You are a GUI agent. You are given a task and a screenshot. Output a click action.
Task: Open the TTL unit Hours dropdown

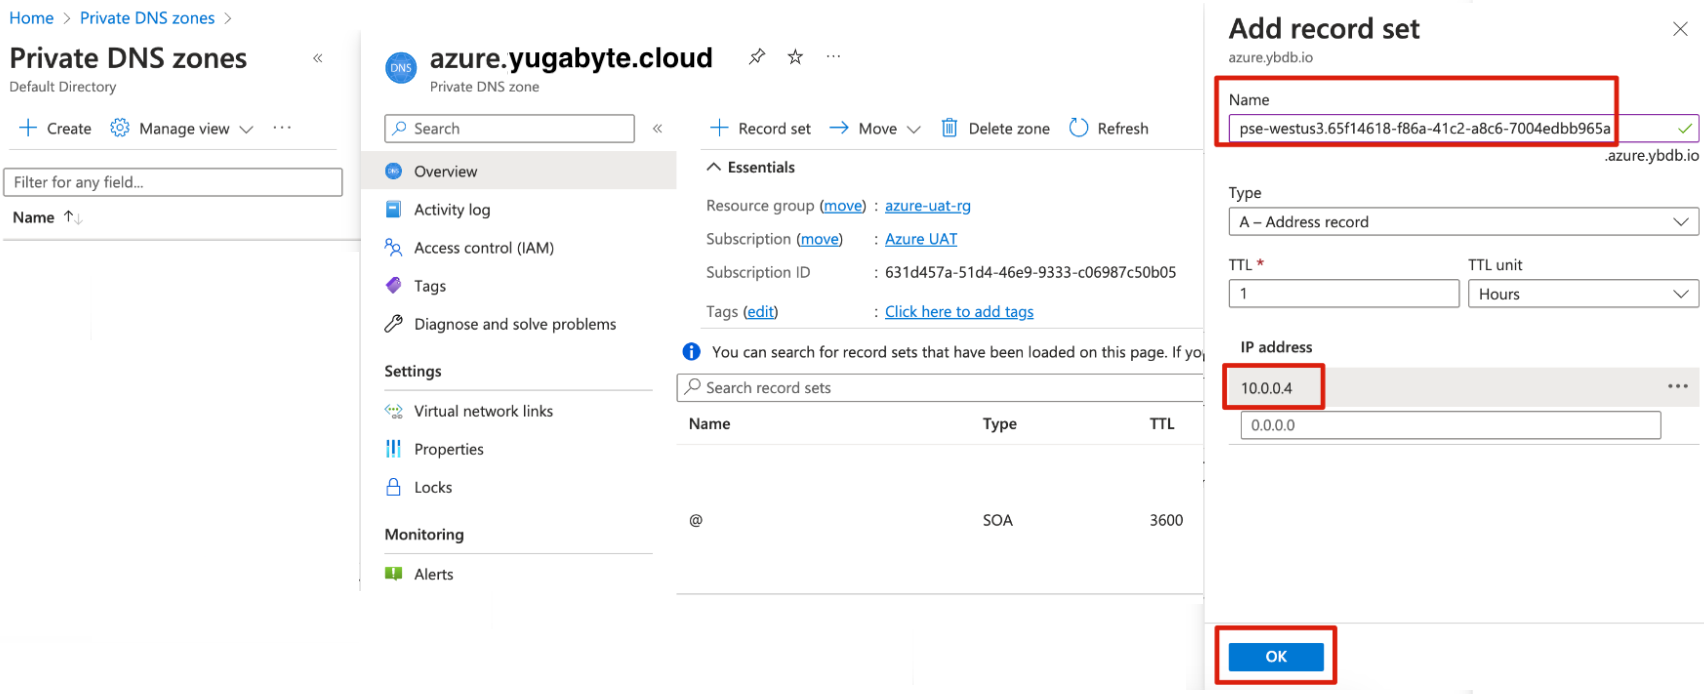(1582, 294)
